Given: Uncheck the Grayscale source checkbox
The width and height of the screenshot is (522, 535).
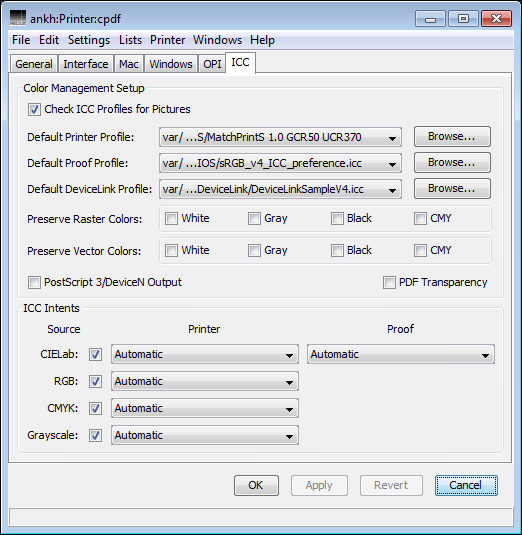Looking at the screenshot, I should coord(95,435).
